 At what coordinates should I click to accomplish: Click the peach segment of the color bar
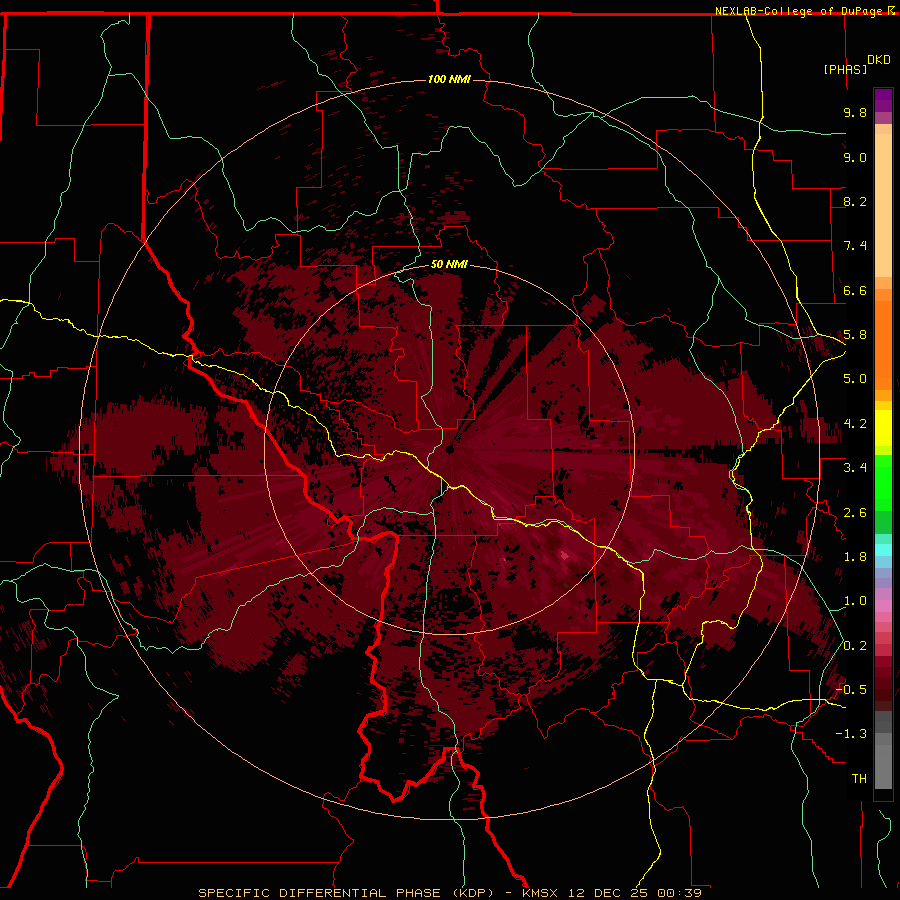[x=883, y=204]
